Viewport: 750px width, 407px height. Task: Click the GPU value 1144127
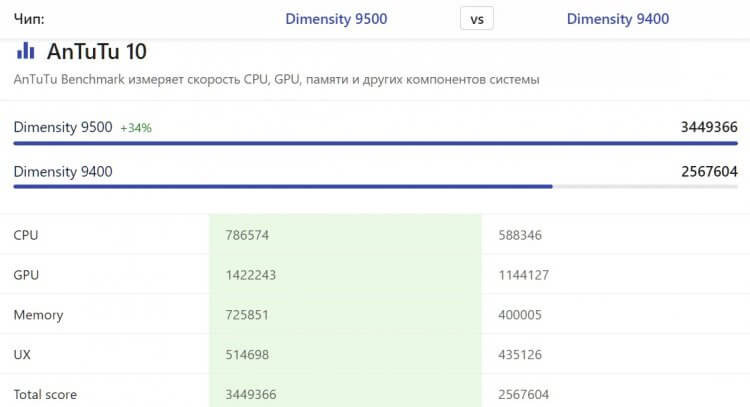click(524, 275)
